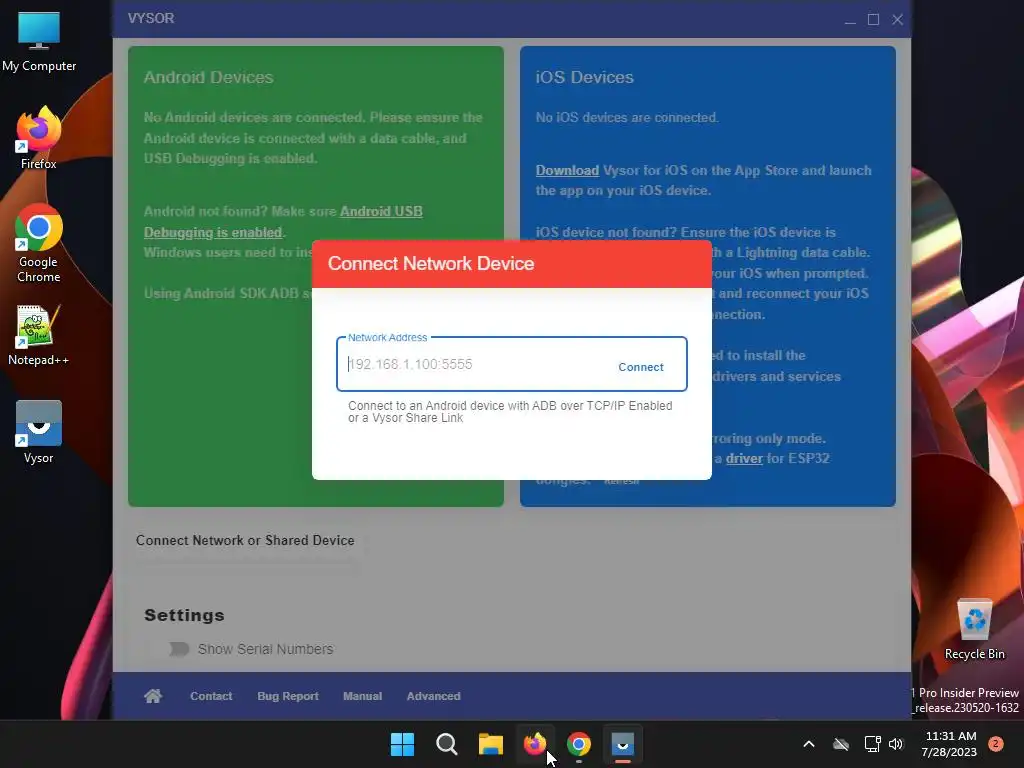The width and height of the screenshot is (1024, 768).
Task: Click the network display tray icon
Action: pyautogui.click(x=872, y=744)
